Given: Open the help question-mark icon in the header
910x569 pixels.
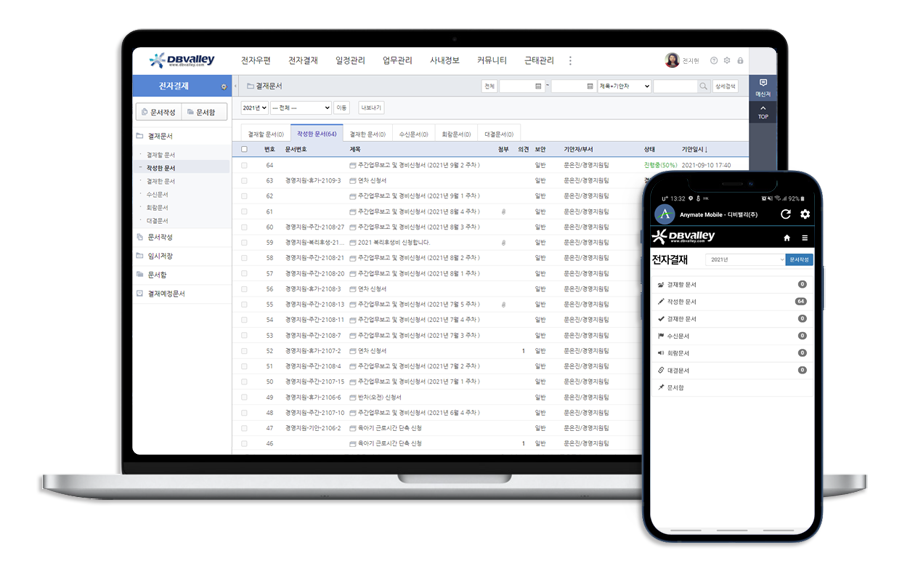Looking at the screenshot, I should pos(714,60).
